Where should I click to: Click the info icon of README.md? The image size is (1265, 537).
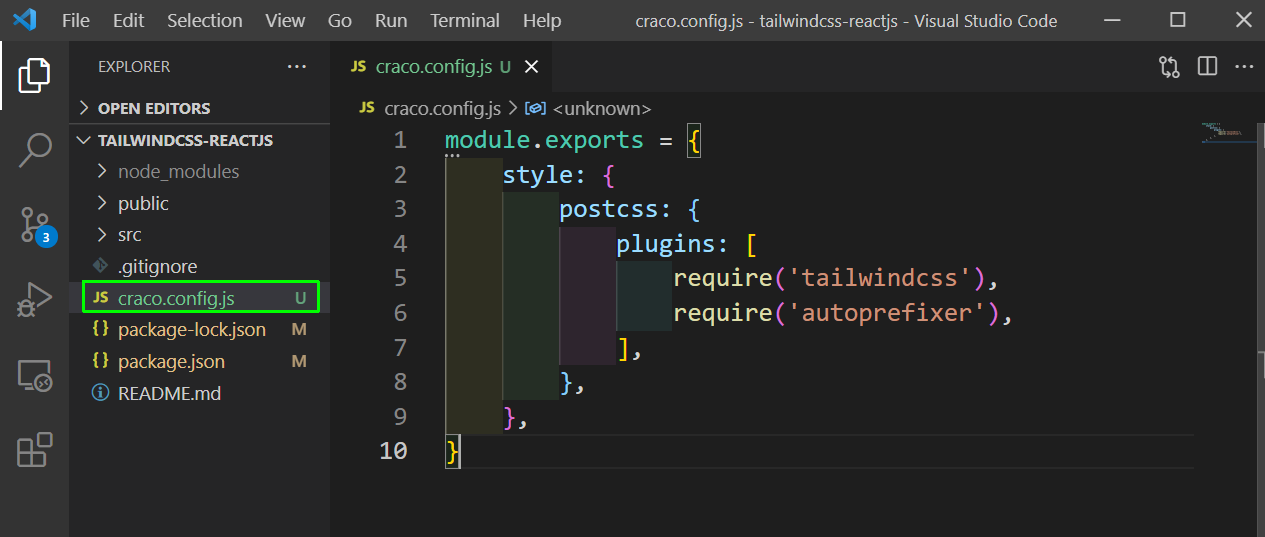click(100, 393)
